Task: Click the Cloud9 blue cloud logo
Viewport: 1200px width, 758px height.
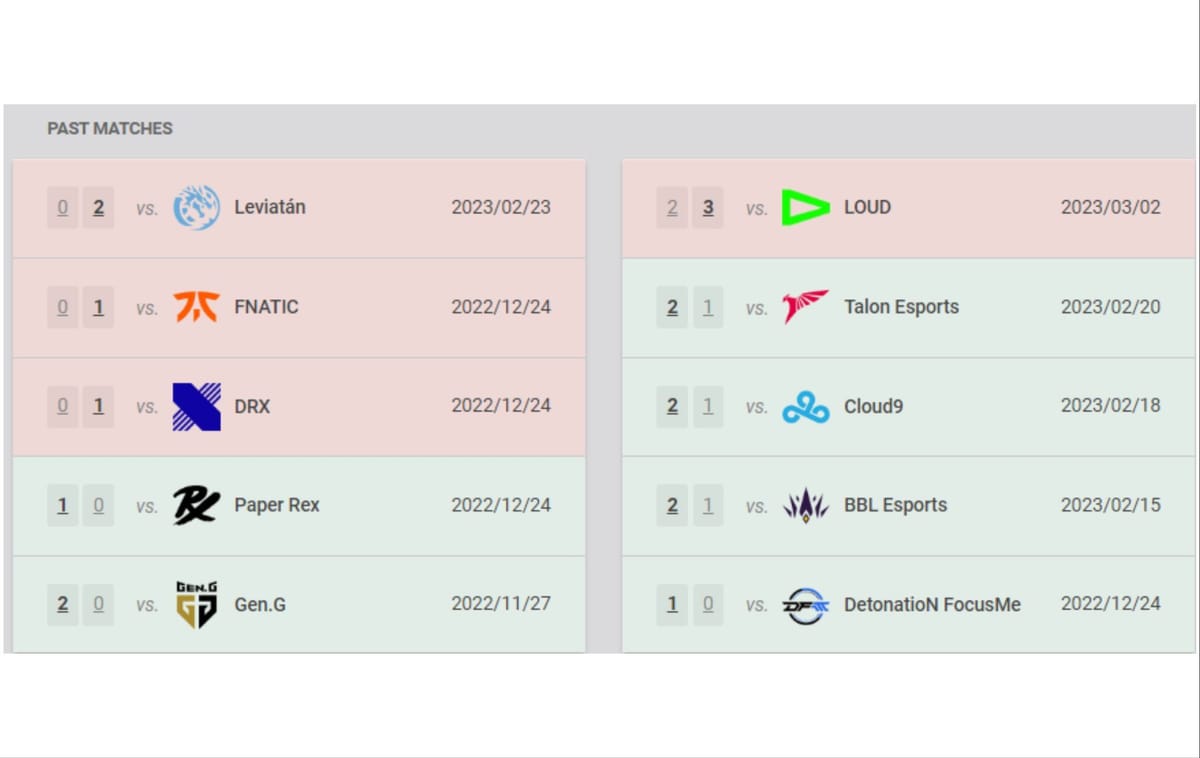Action: 805,406
